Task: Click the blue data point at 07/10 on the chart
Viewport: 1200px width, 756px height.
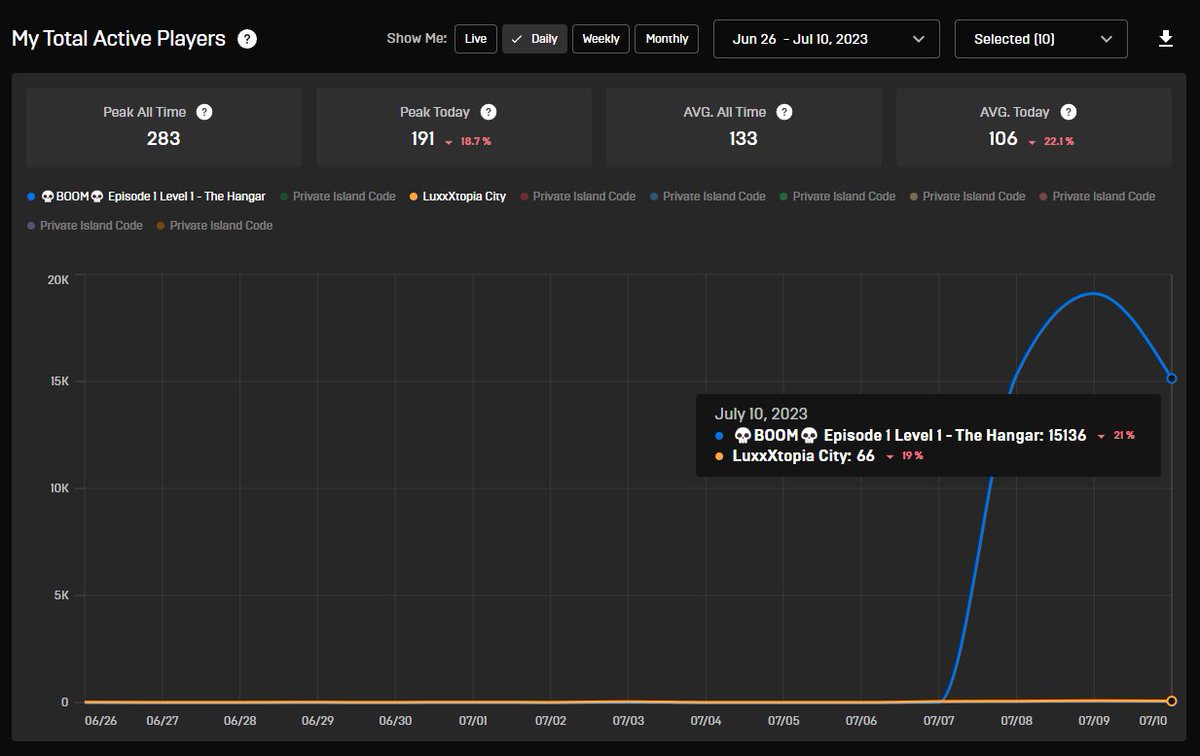Action: pyautogui.click(x=1171, y=378)
